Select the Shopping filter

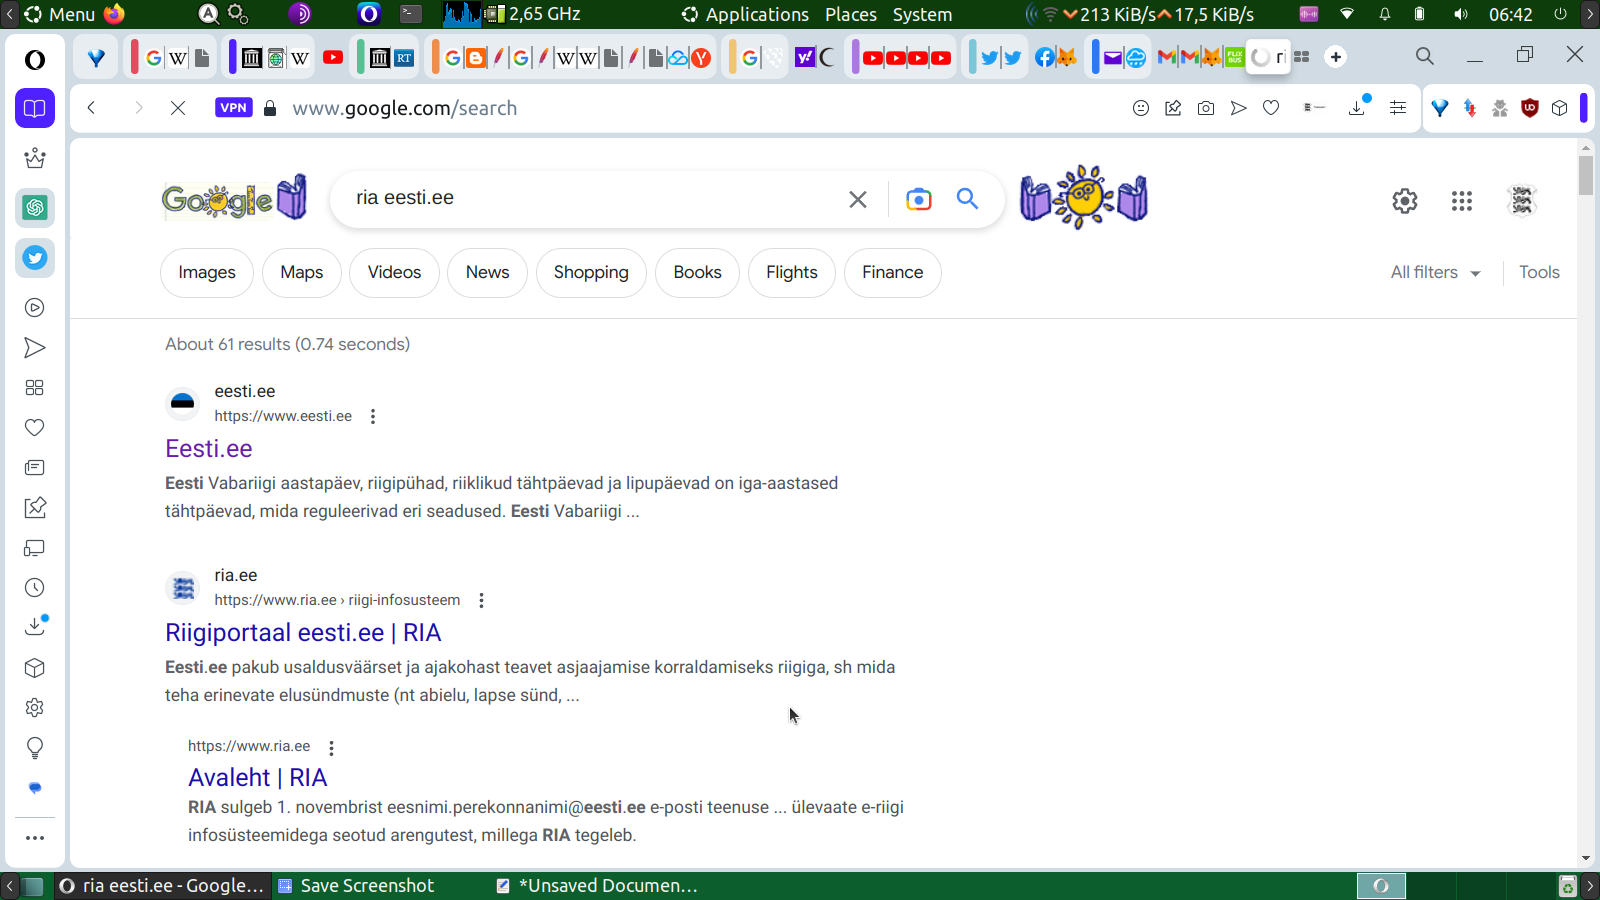click(x=591, y=273)
